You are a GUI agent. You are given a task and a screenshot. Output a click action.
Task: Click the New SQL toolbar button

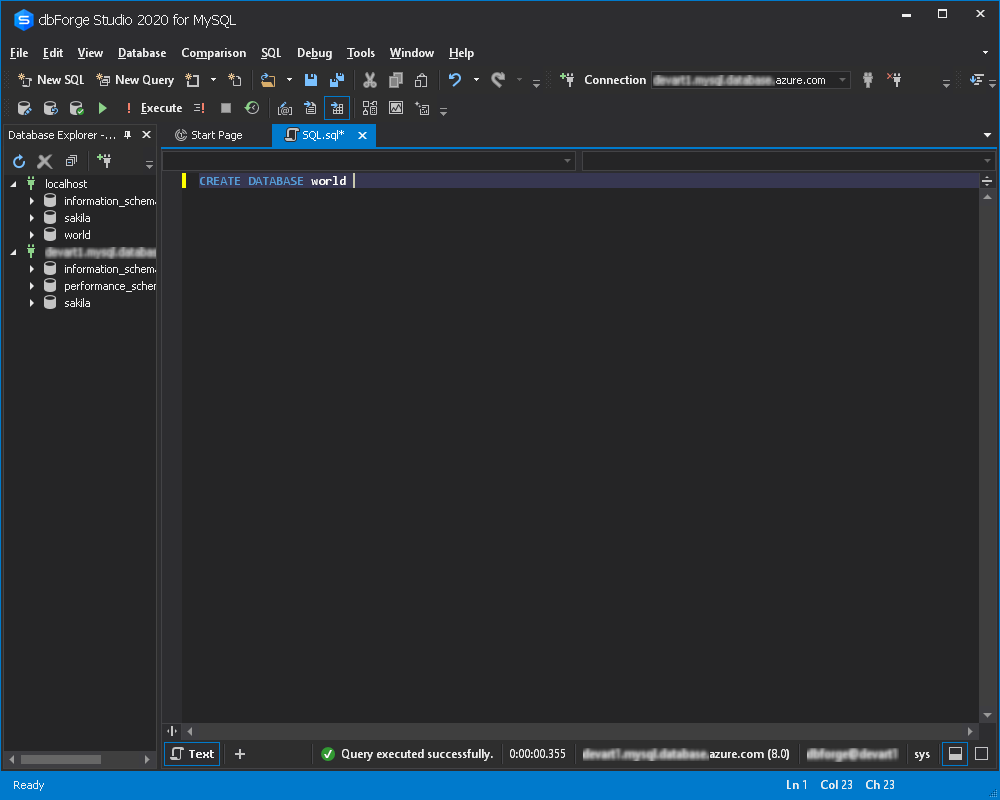tap(51, 80)
